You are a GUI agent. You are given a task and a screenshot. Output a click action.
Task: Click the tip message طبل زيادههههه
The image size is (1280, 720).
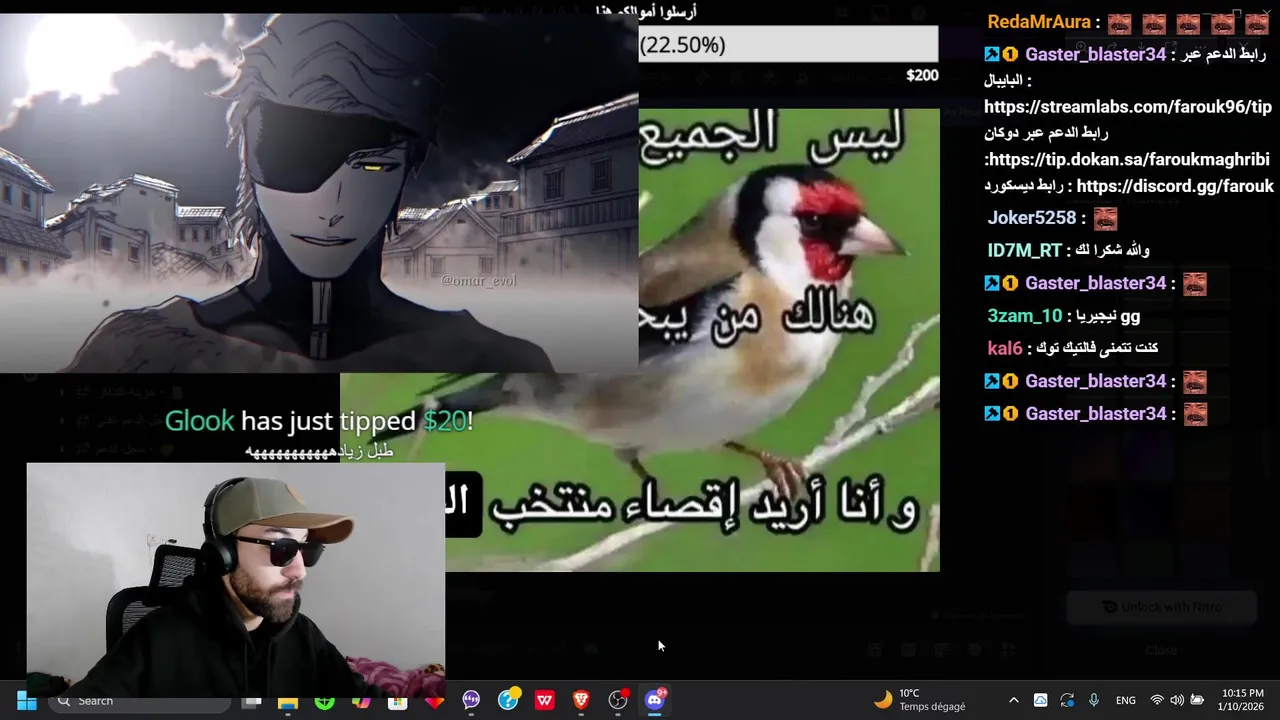point(319,451)
